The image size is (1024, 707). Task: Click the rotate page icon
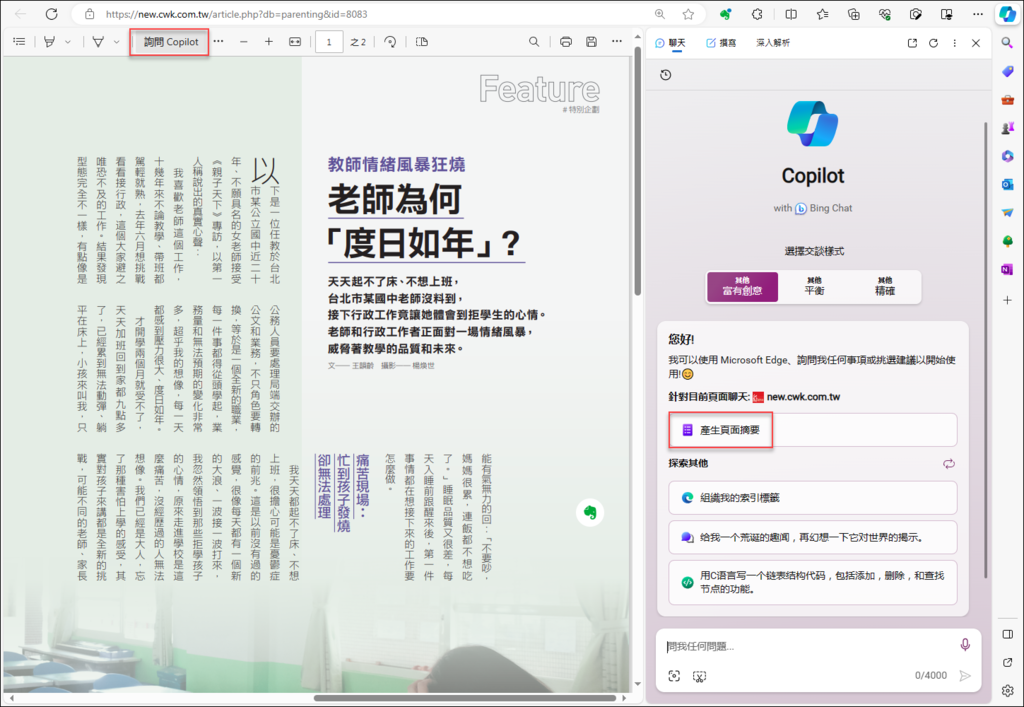click(x=389, y=42)
